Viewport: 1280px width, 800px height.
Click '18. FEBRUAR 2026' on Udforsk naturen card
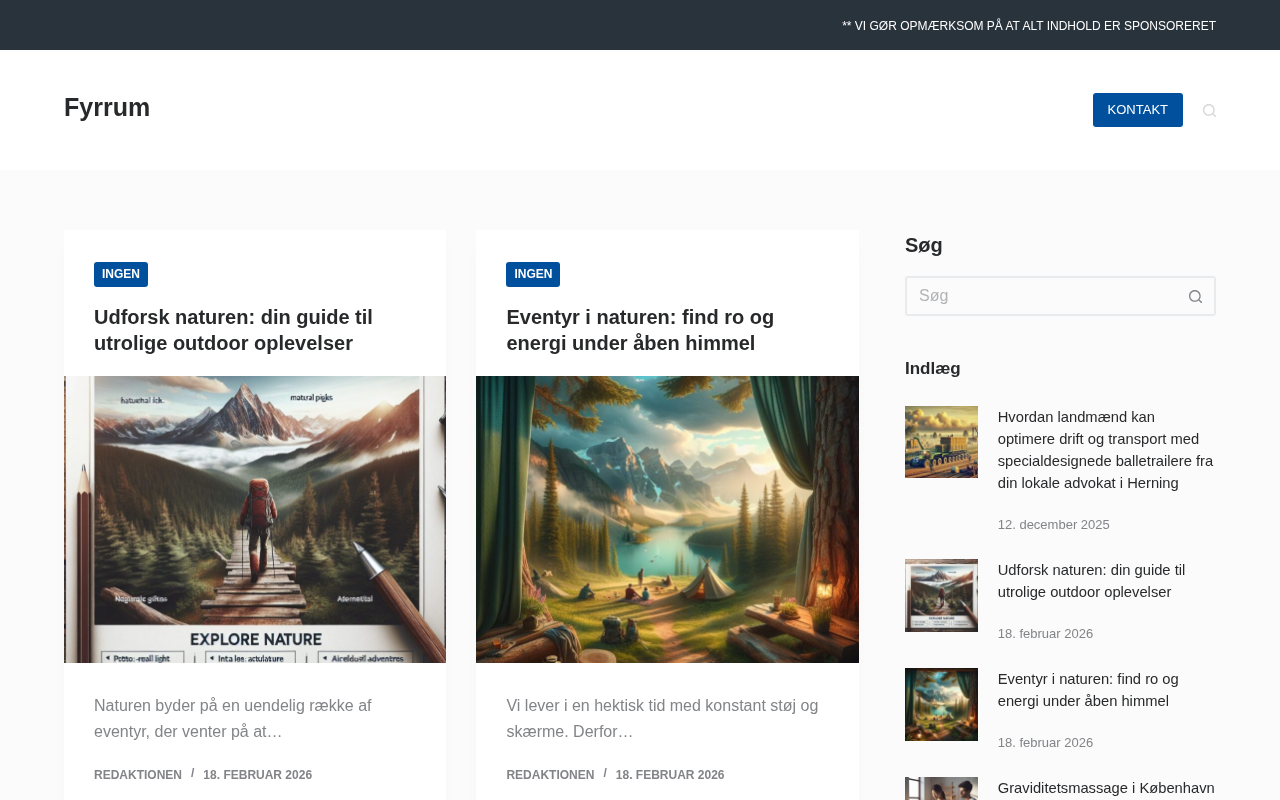pos(258,775)
